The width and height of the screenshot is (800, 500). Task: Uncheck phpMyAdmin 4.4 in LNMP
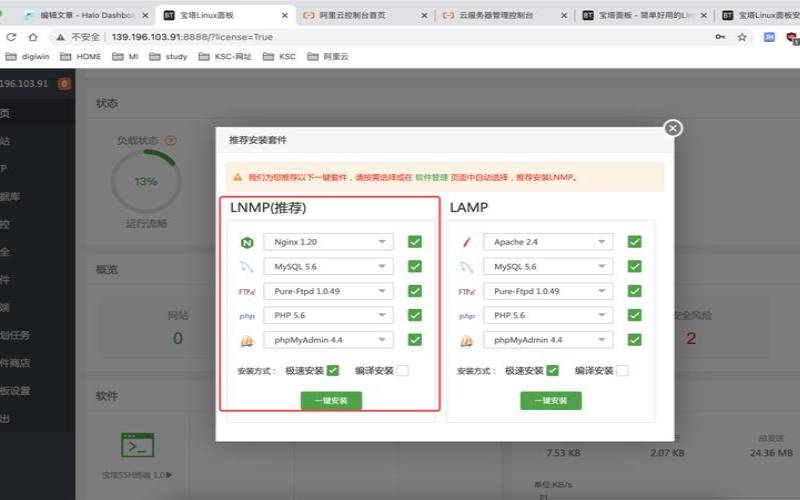point(415,340)
